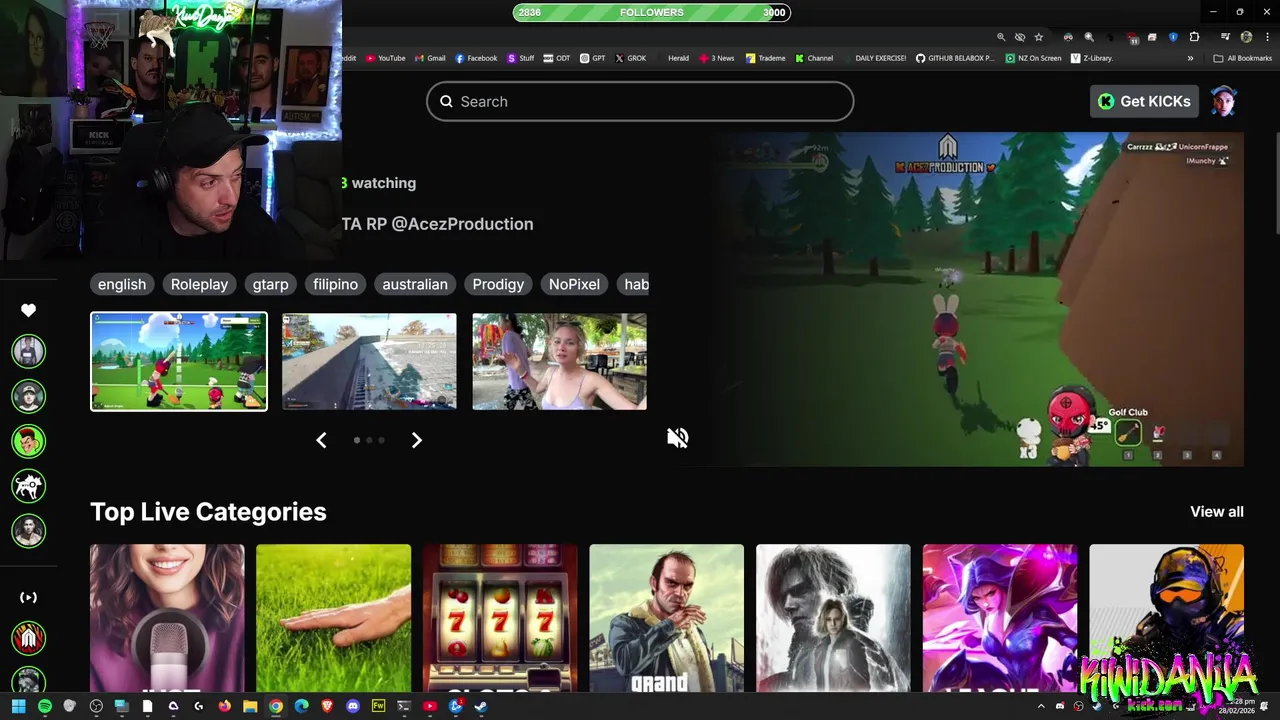Click the Kick search input field

[640, 101]
